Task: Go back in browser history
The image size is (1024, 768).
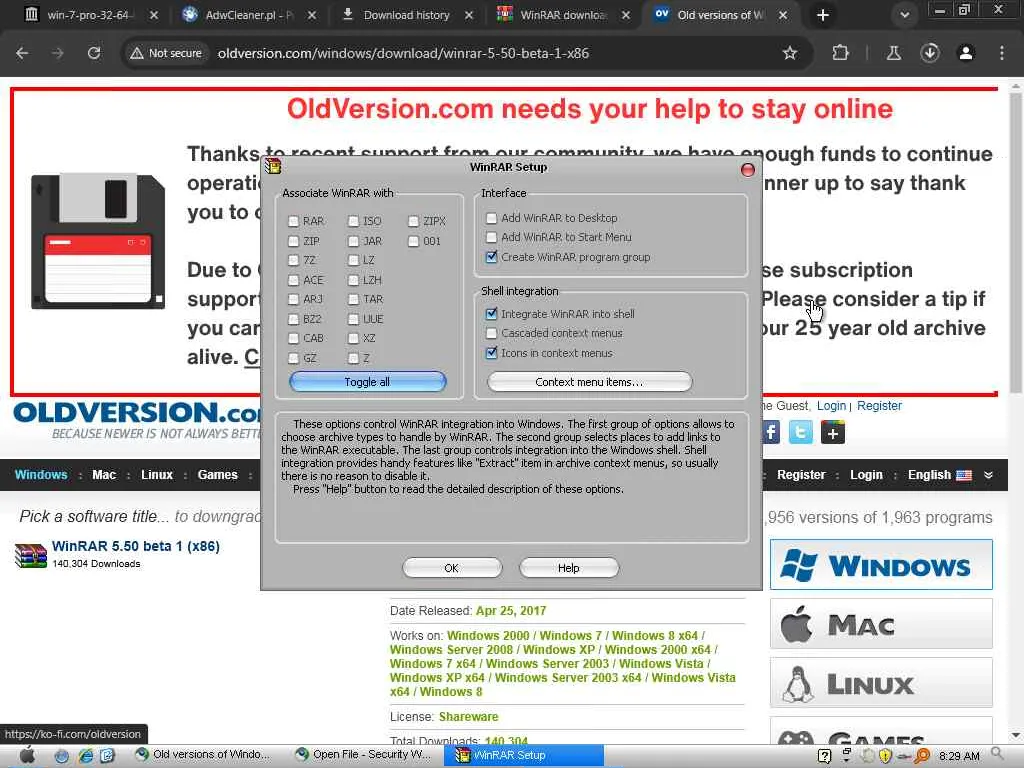Action: click(x=22, y=54)
